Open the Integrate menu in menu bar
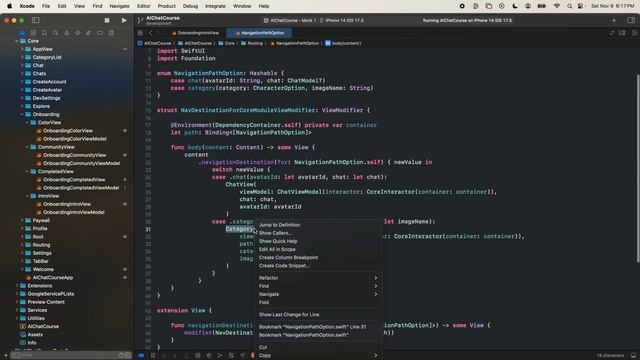640x360 pixels. tap(215, 6)
